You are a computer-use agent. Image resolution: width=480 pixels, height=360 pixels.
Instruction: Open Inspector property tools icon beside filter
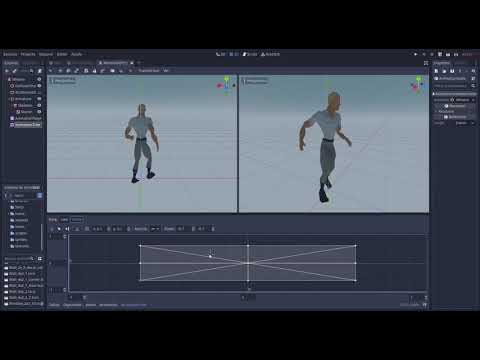pyautogui.click(x=473, y=86)
